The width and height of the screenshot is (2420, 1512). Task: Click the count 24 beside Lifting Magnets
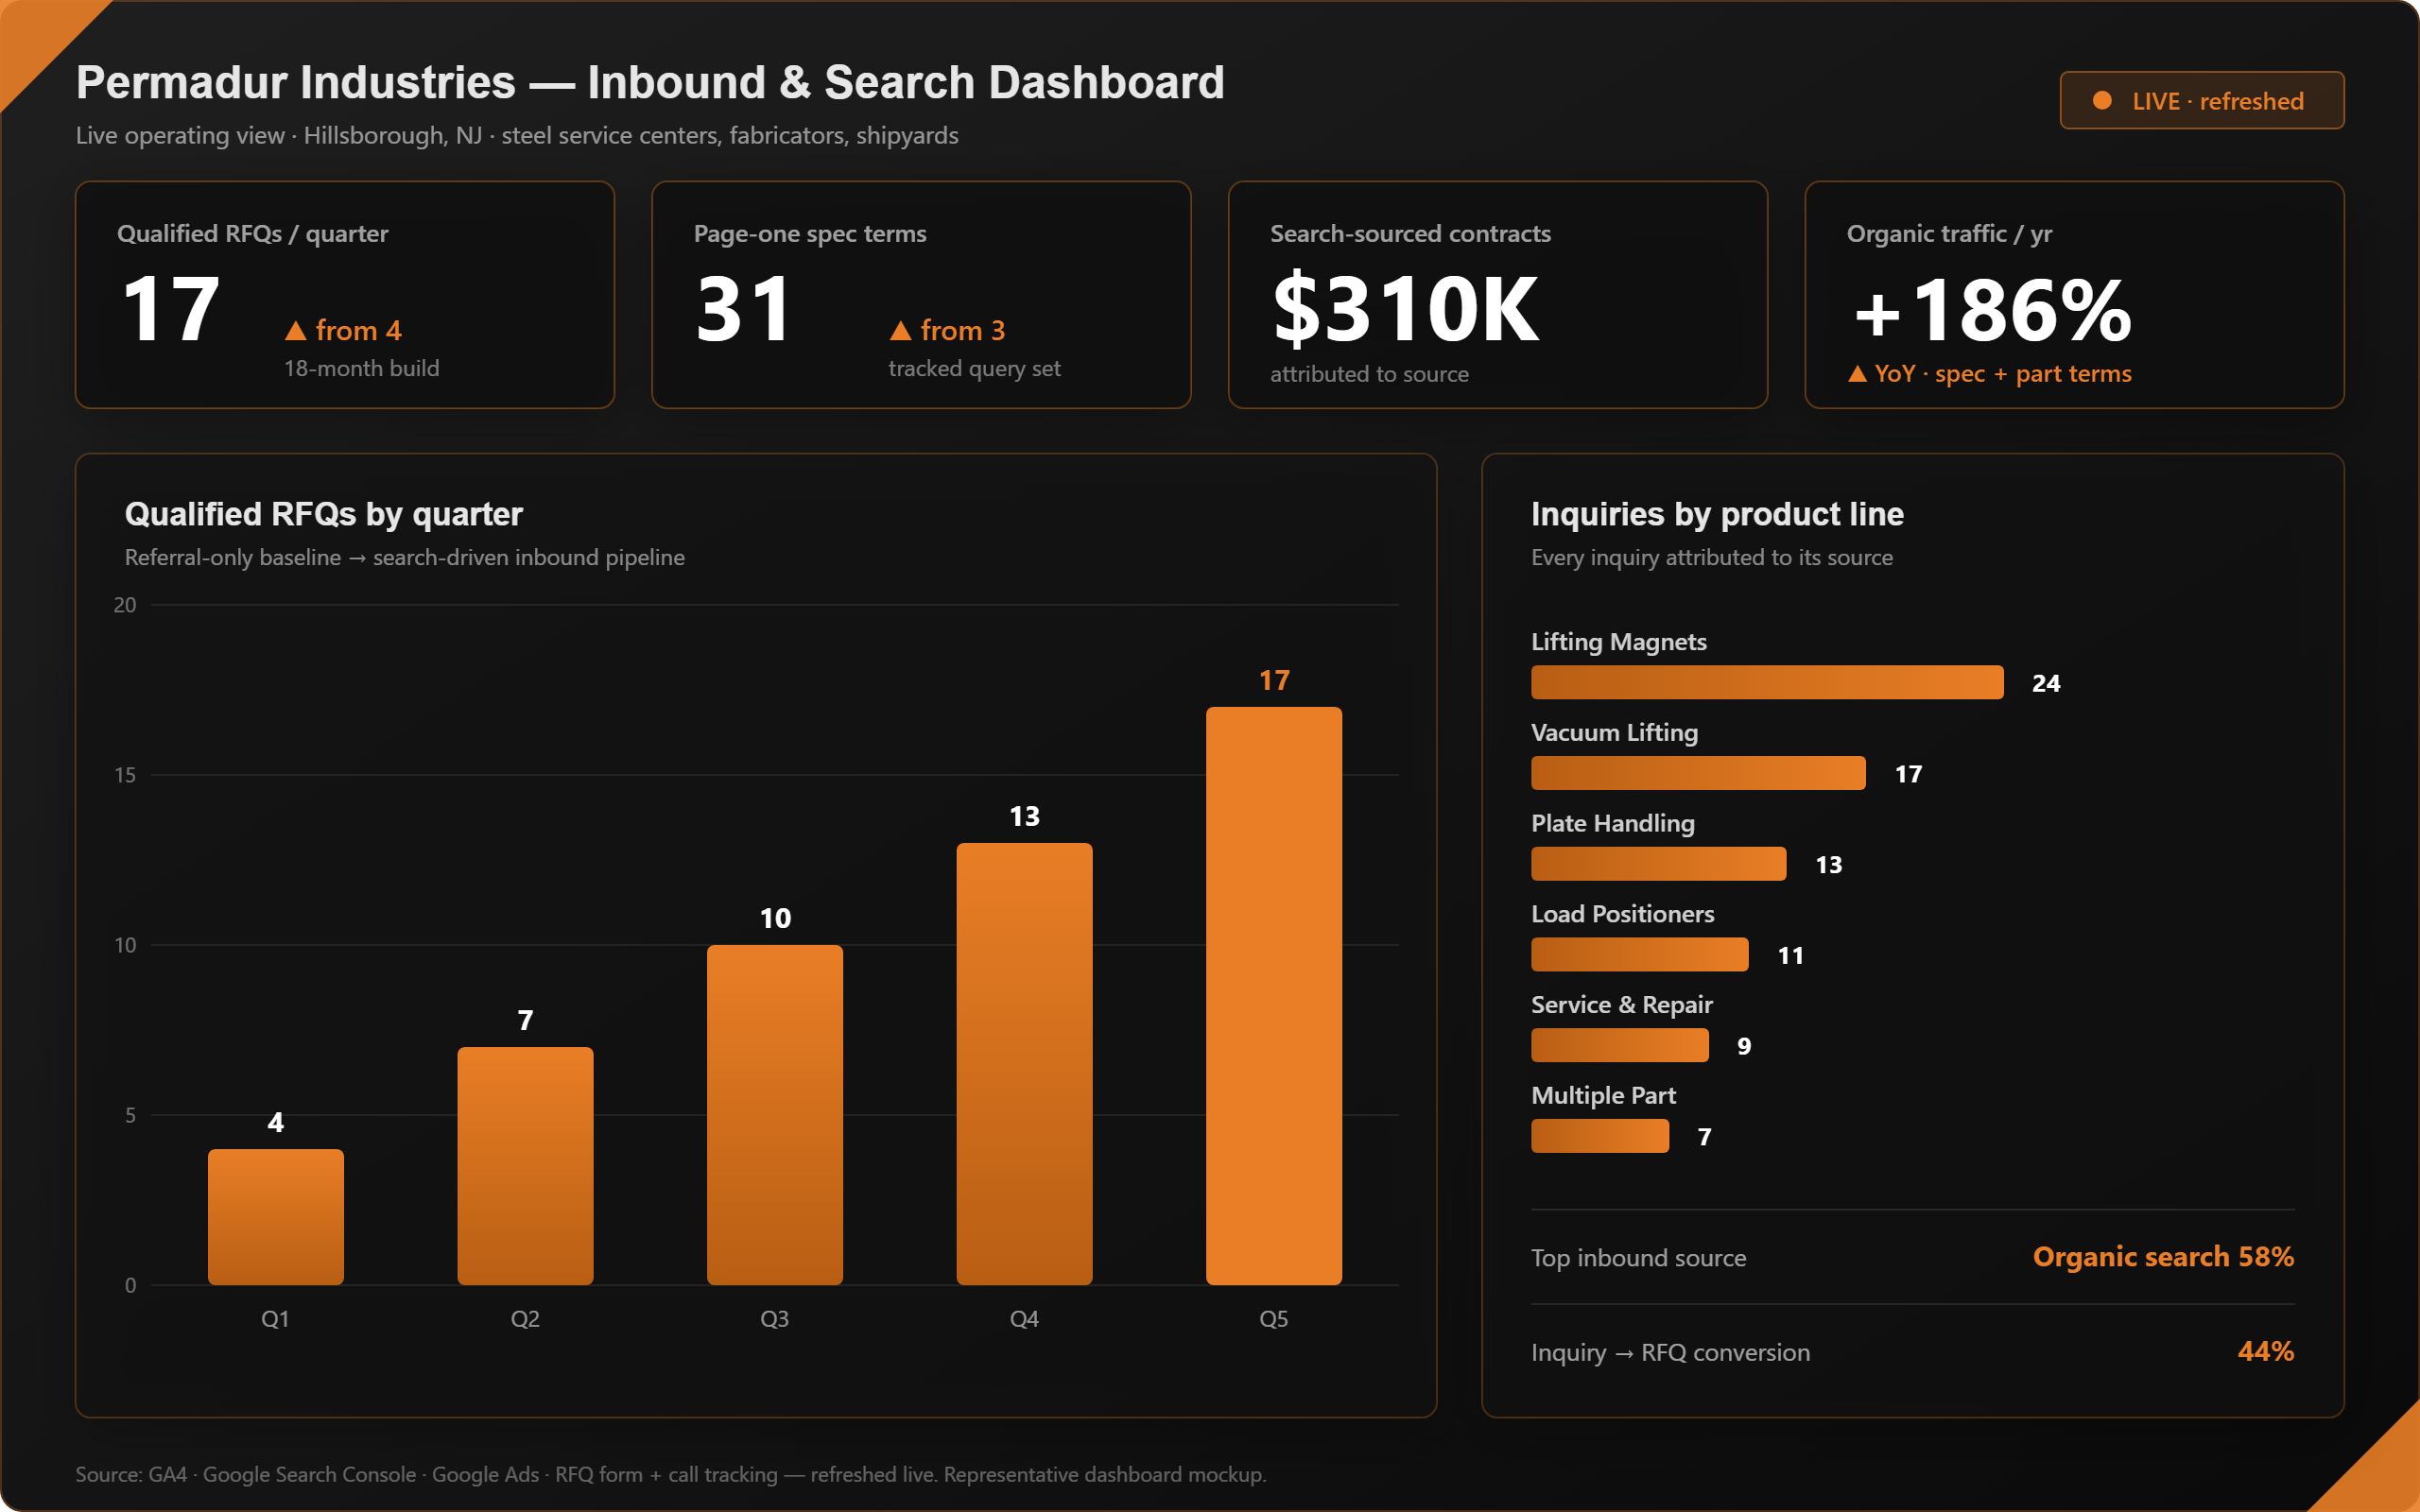pyautogui.click(x=2046, y=683)
